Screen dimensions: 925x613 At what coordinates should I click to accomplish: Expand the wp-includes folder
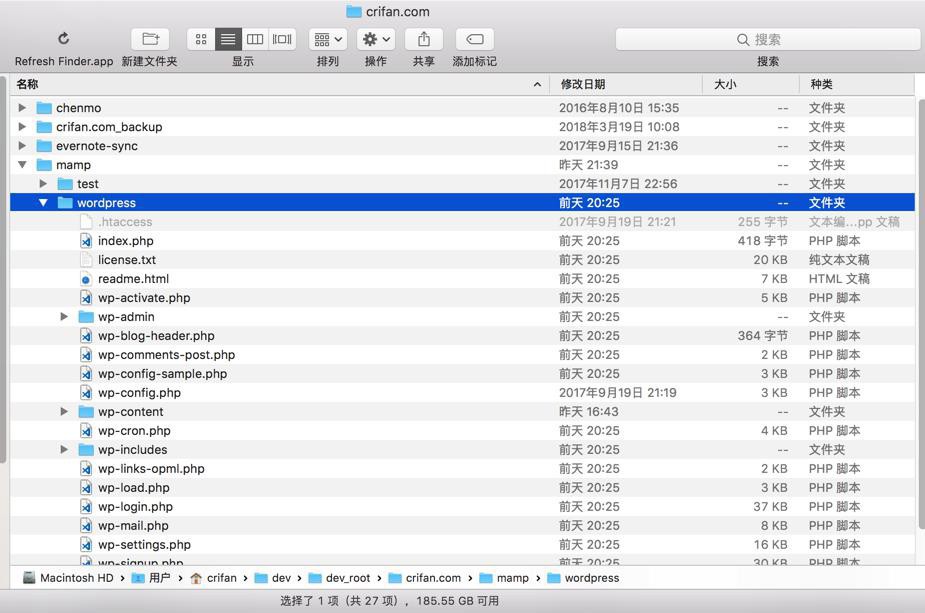click(x=64, y=450)
